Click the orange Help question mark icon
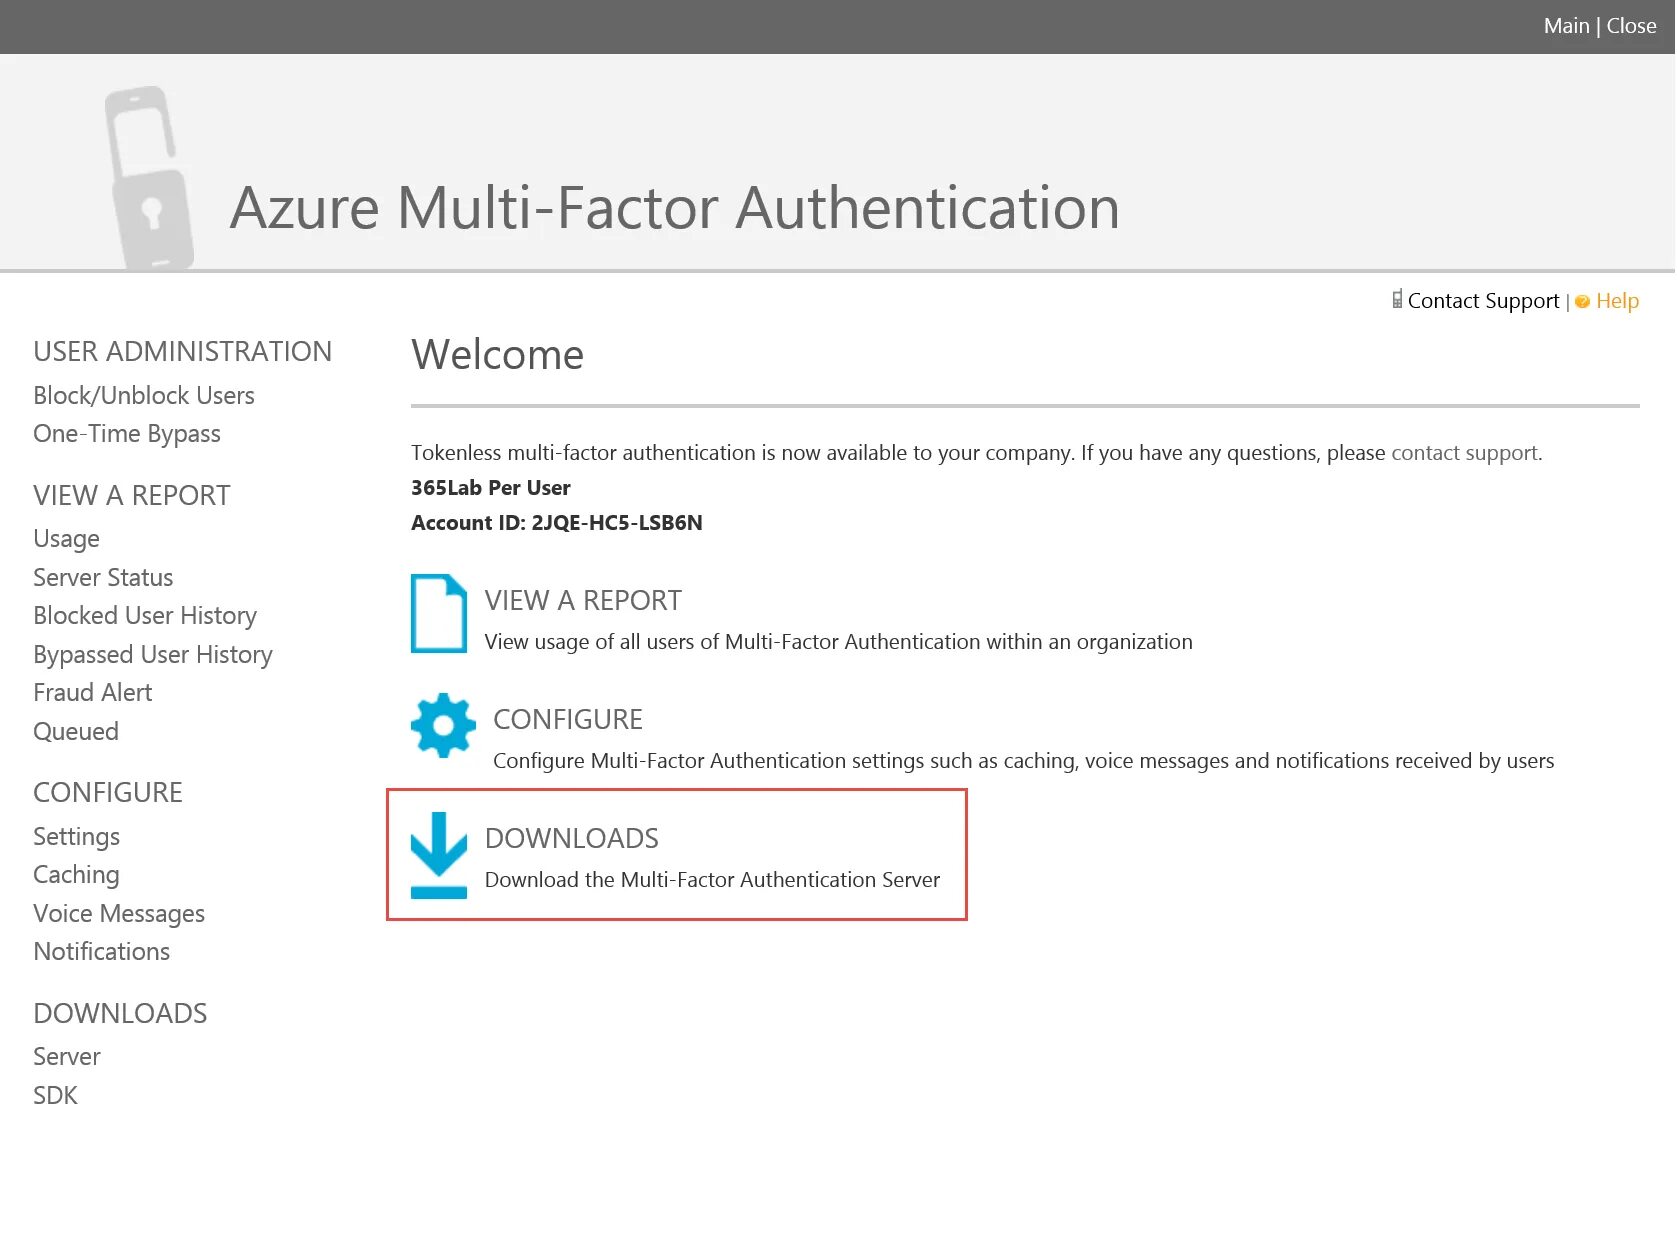The height and width of the screenshot is (1238, 1677). tap(1582, 301)
